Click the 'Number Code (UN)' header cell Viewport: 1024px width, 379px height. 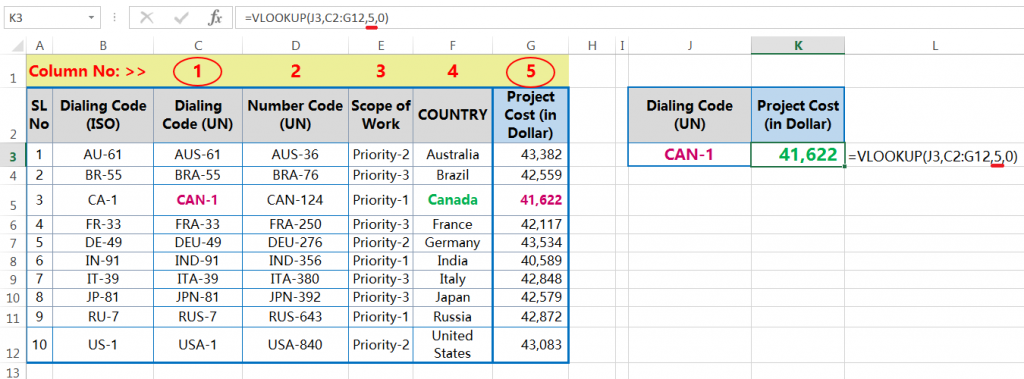[295, 115]
